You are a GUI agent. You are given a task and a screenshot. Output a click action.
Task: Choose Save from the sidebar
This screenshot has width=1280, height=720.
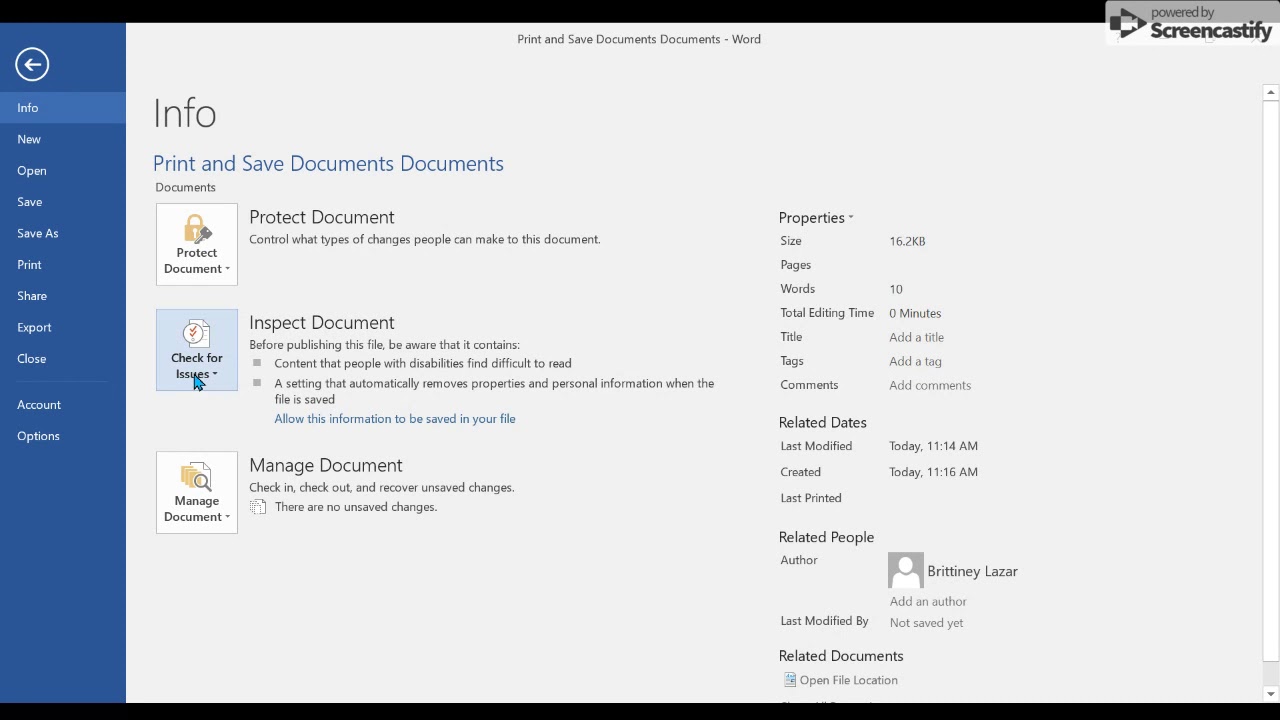[x=63, y=202]
